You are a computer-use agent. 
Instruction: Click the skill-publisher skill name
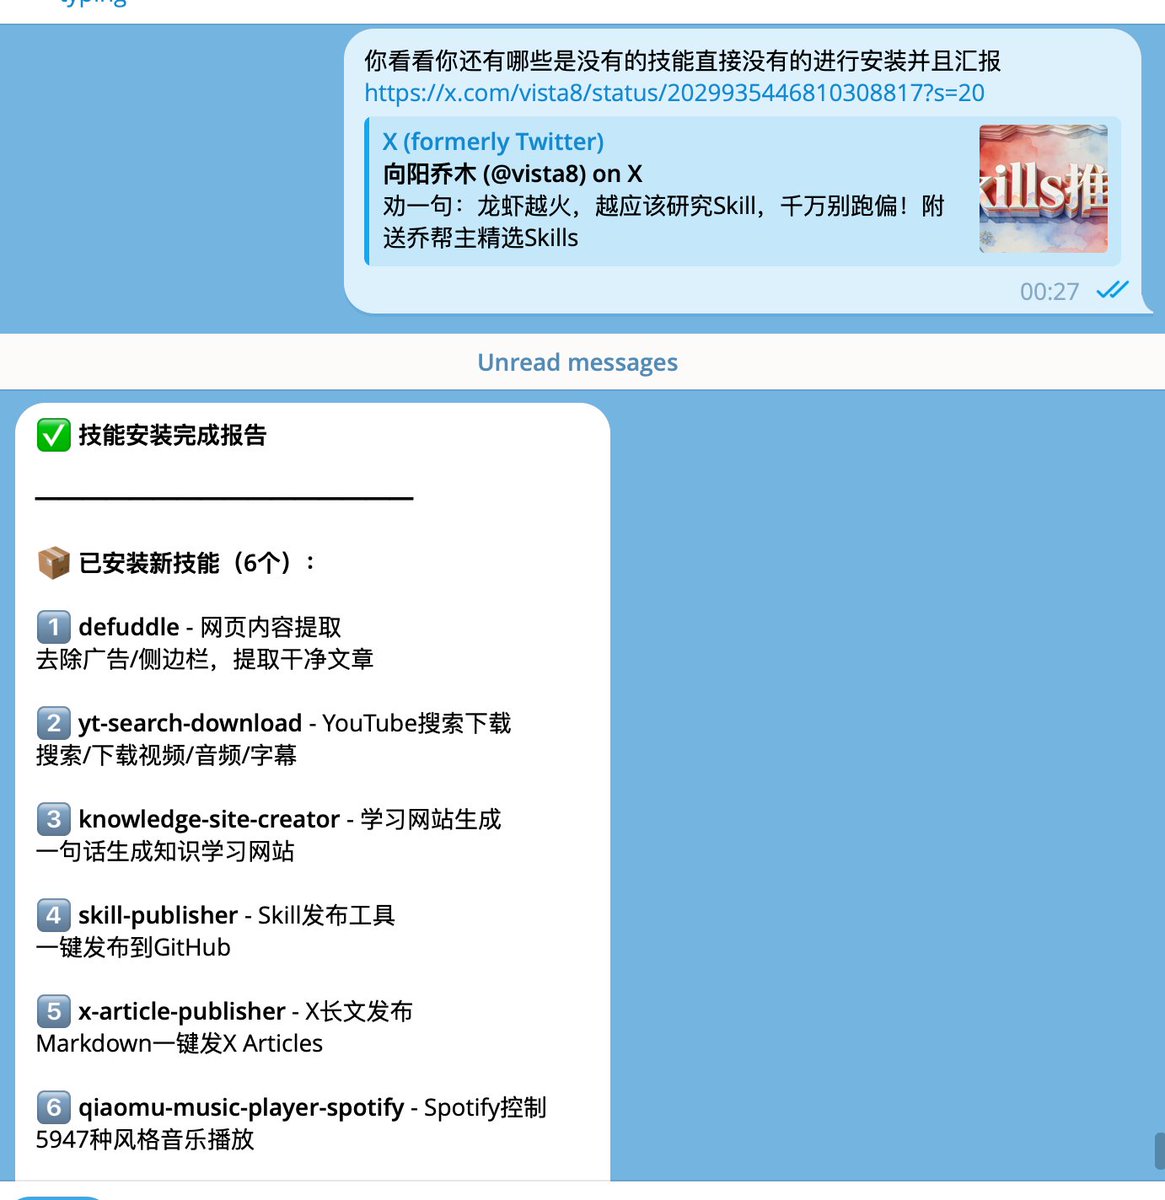point(158,915)
